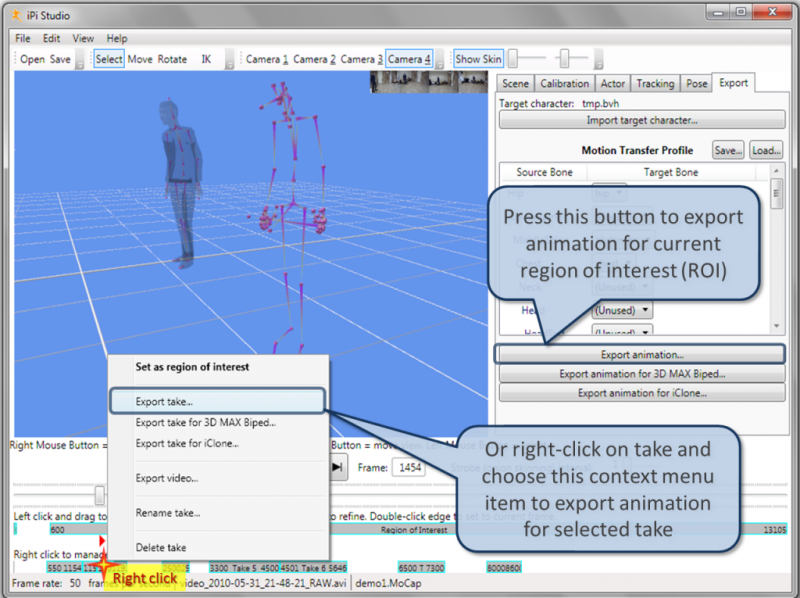Activate the Move tool
Image resolution: width=800 pixels, height=598 pixels.
coord(140,59)
